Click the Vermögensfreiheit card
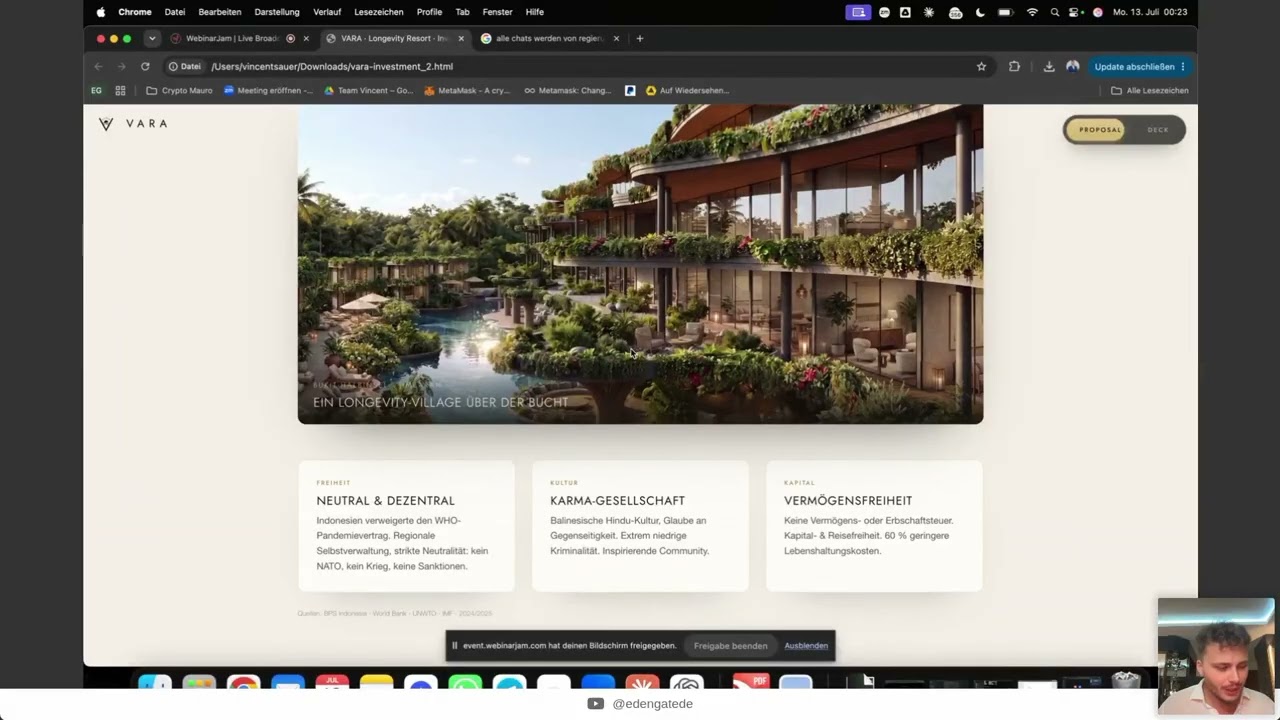Screen dimensions: 1280x720 point(874,526)
